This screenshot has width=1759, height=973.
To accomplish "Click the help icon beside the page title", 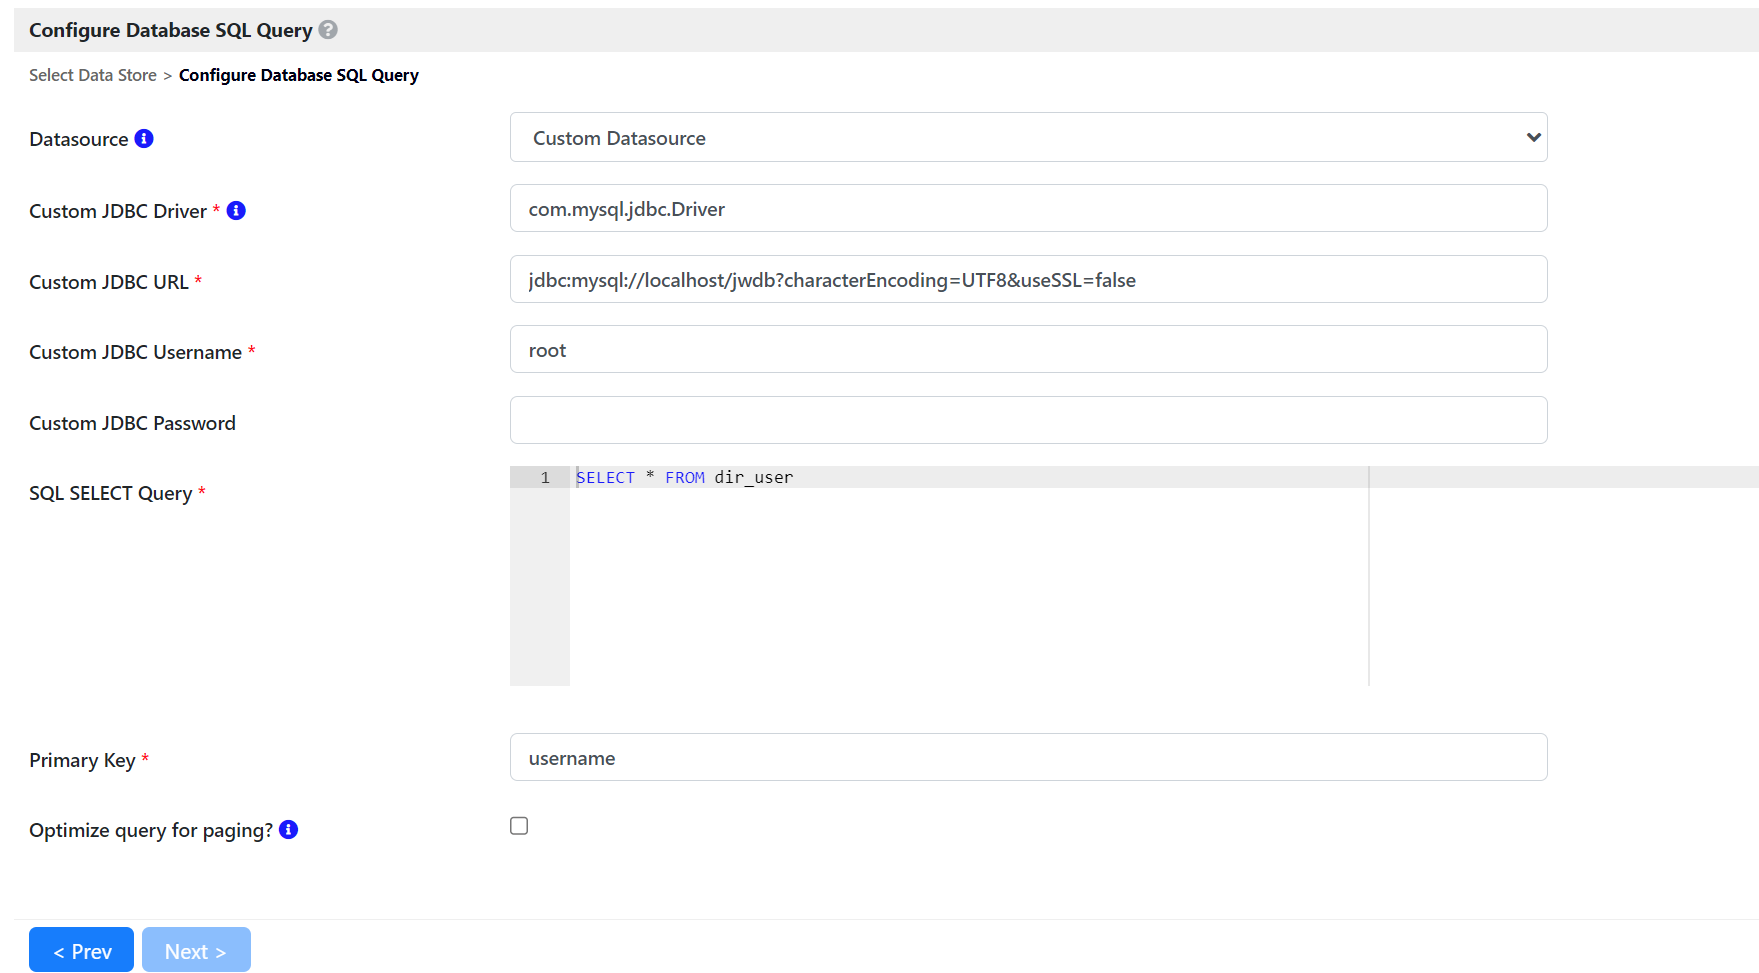I will pyautogui.click(x=328, y=30).
